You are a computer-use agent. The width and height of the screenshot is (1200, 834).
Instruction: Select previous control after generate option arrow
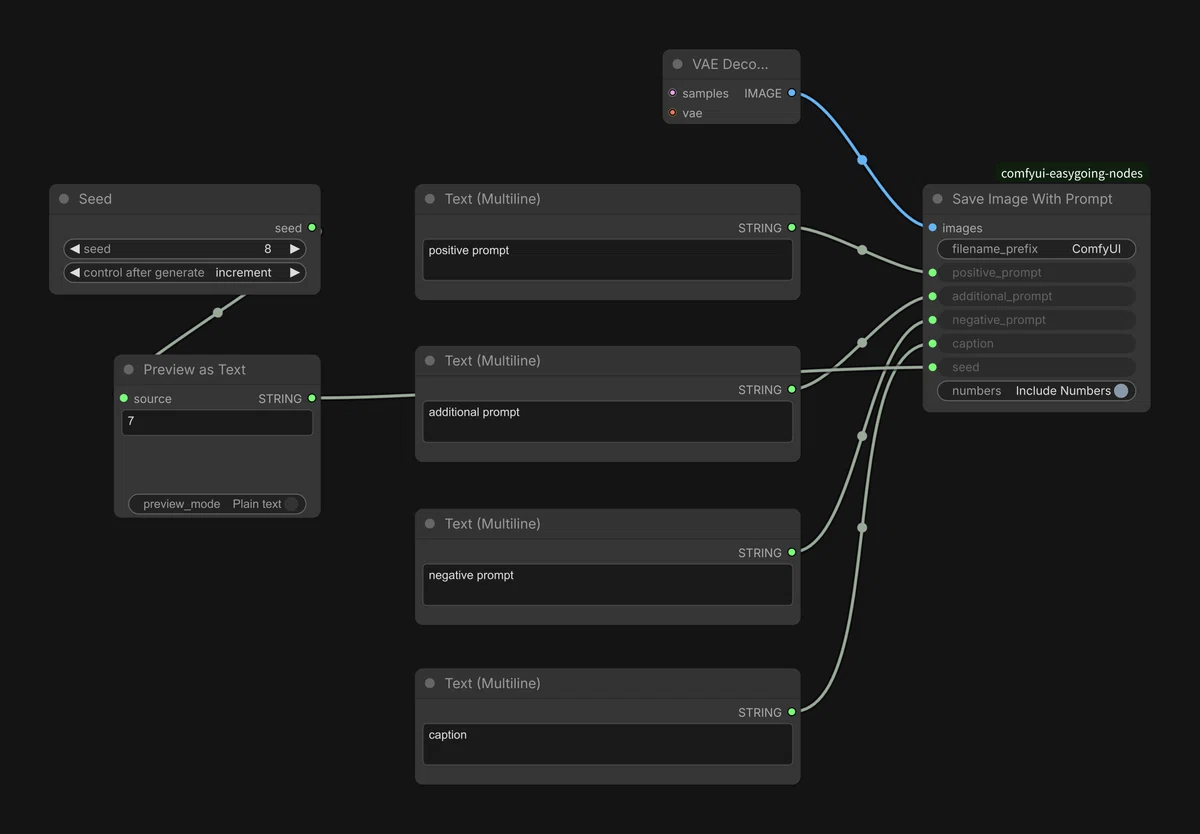tap(75, 272)
